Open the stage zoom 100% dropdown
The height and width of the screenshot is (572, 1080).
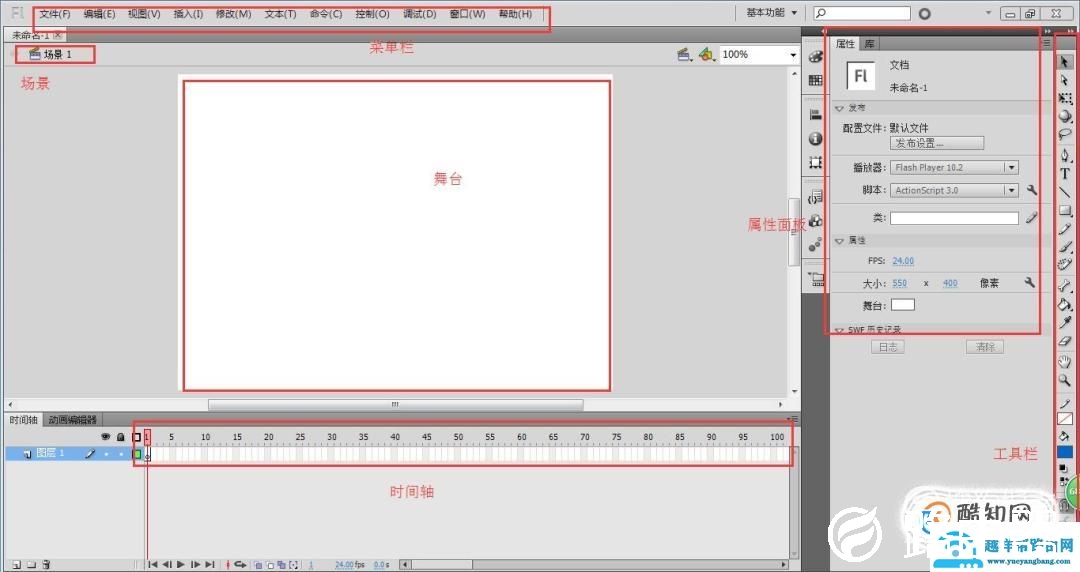click(x=793, y=54)
